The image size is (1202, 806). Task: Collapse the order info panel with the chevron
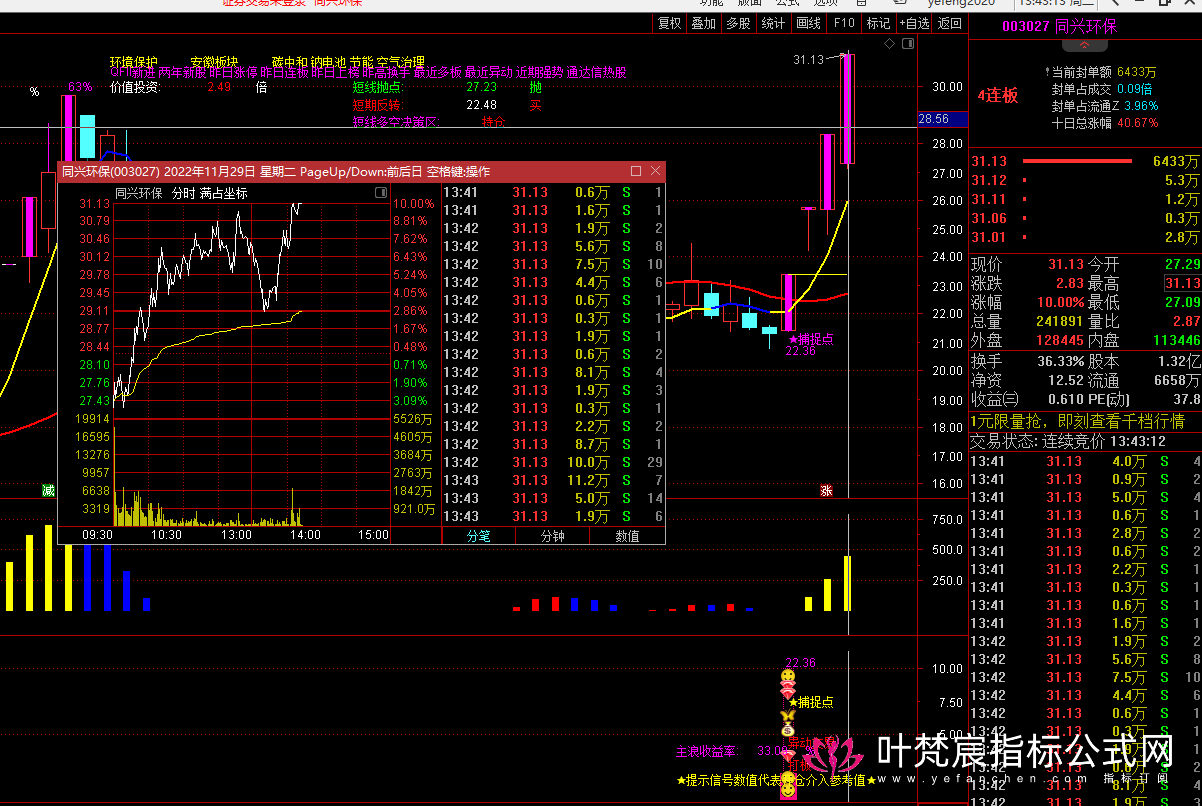1085,44
